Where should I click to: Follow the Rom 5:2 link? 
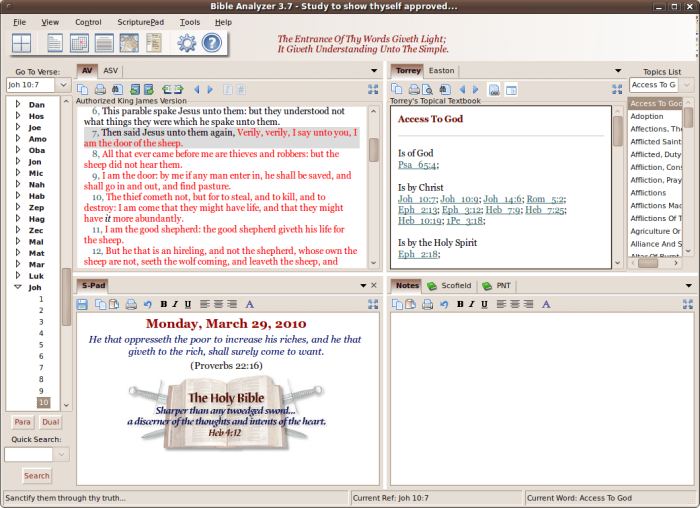545,199
